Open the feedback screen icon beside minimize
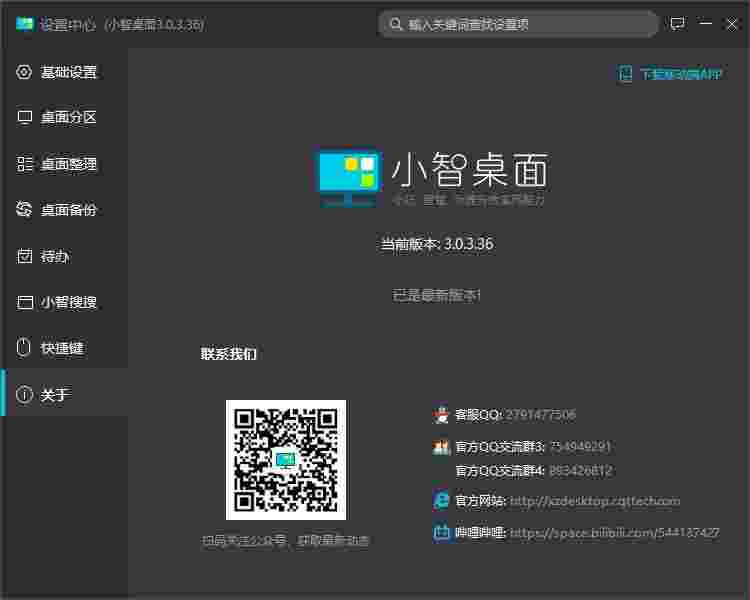This screenshot has width=750, height=600. tap(678, 23)
